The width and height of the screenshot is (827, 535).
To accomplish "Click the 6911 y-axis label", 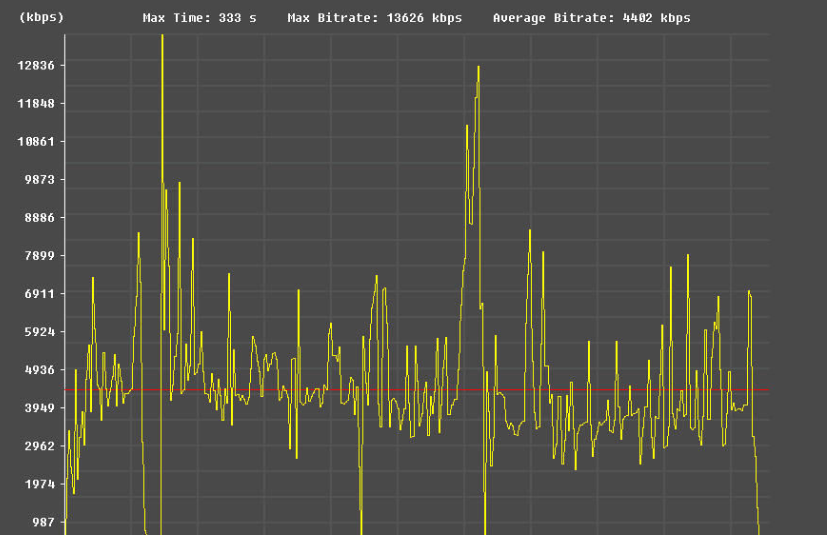I will click(x=40, y=293).
